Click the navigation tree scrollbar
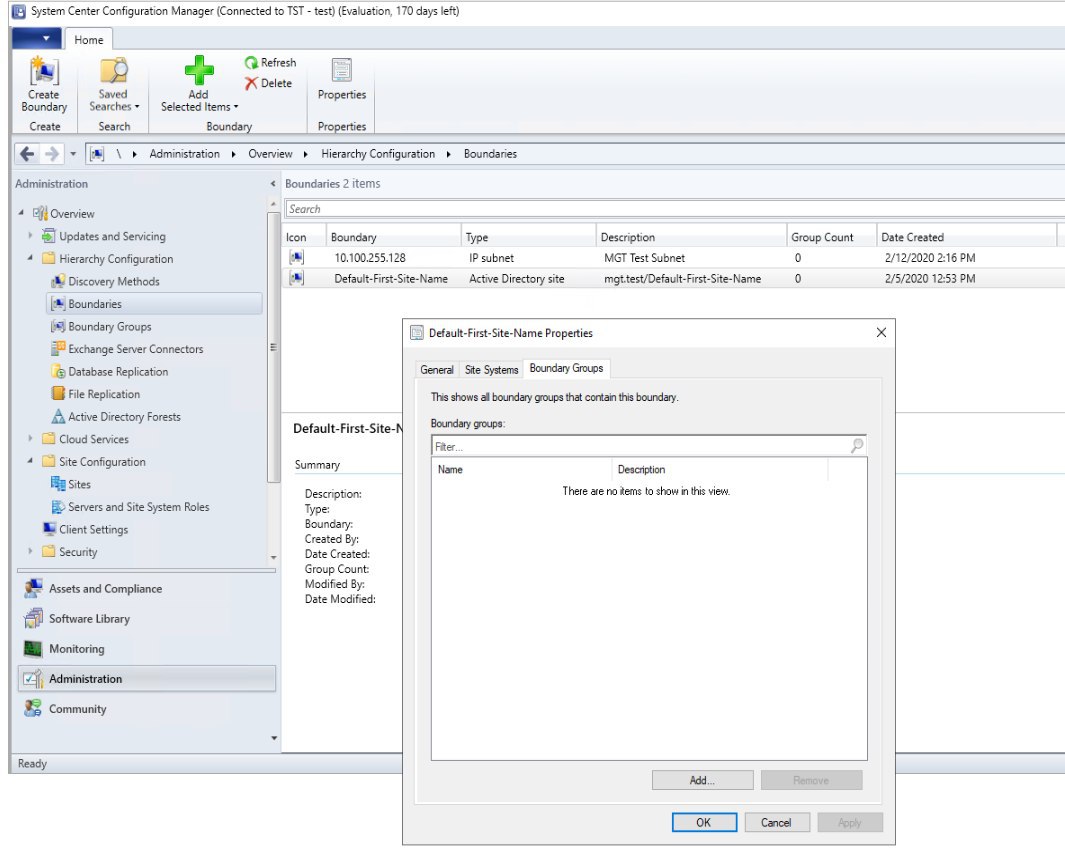This screenshot has width=1065, height=851. (x=274, y=347)
